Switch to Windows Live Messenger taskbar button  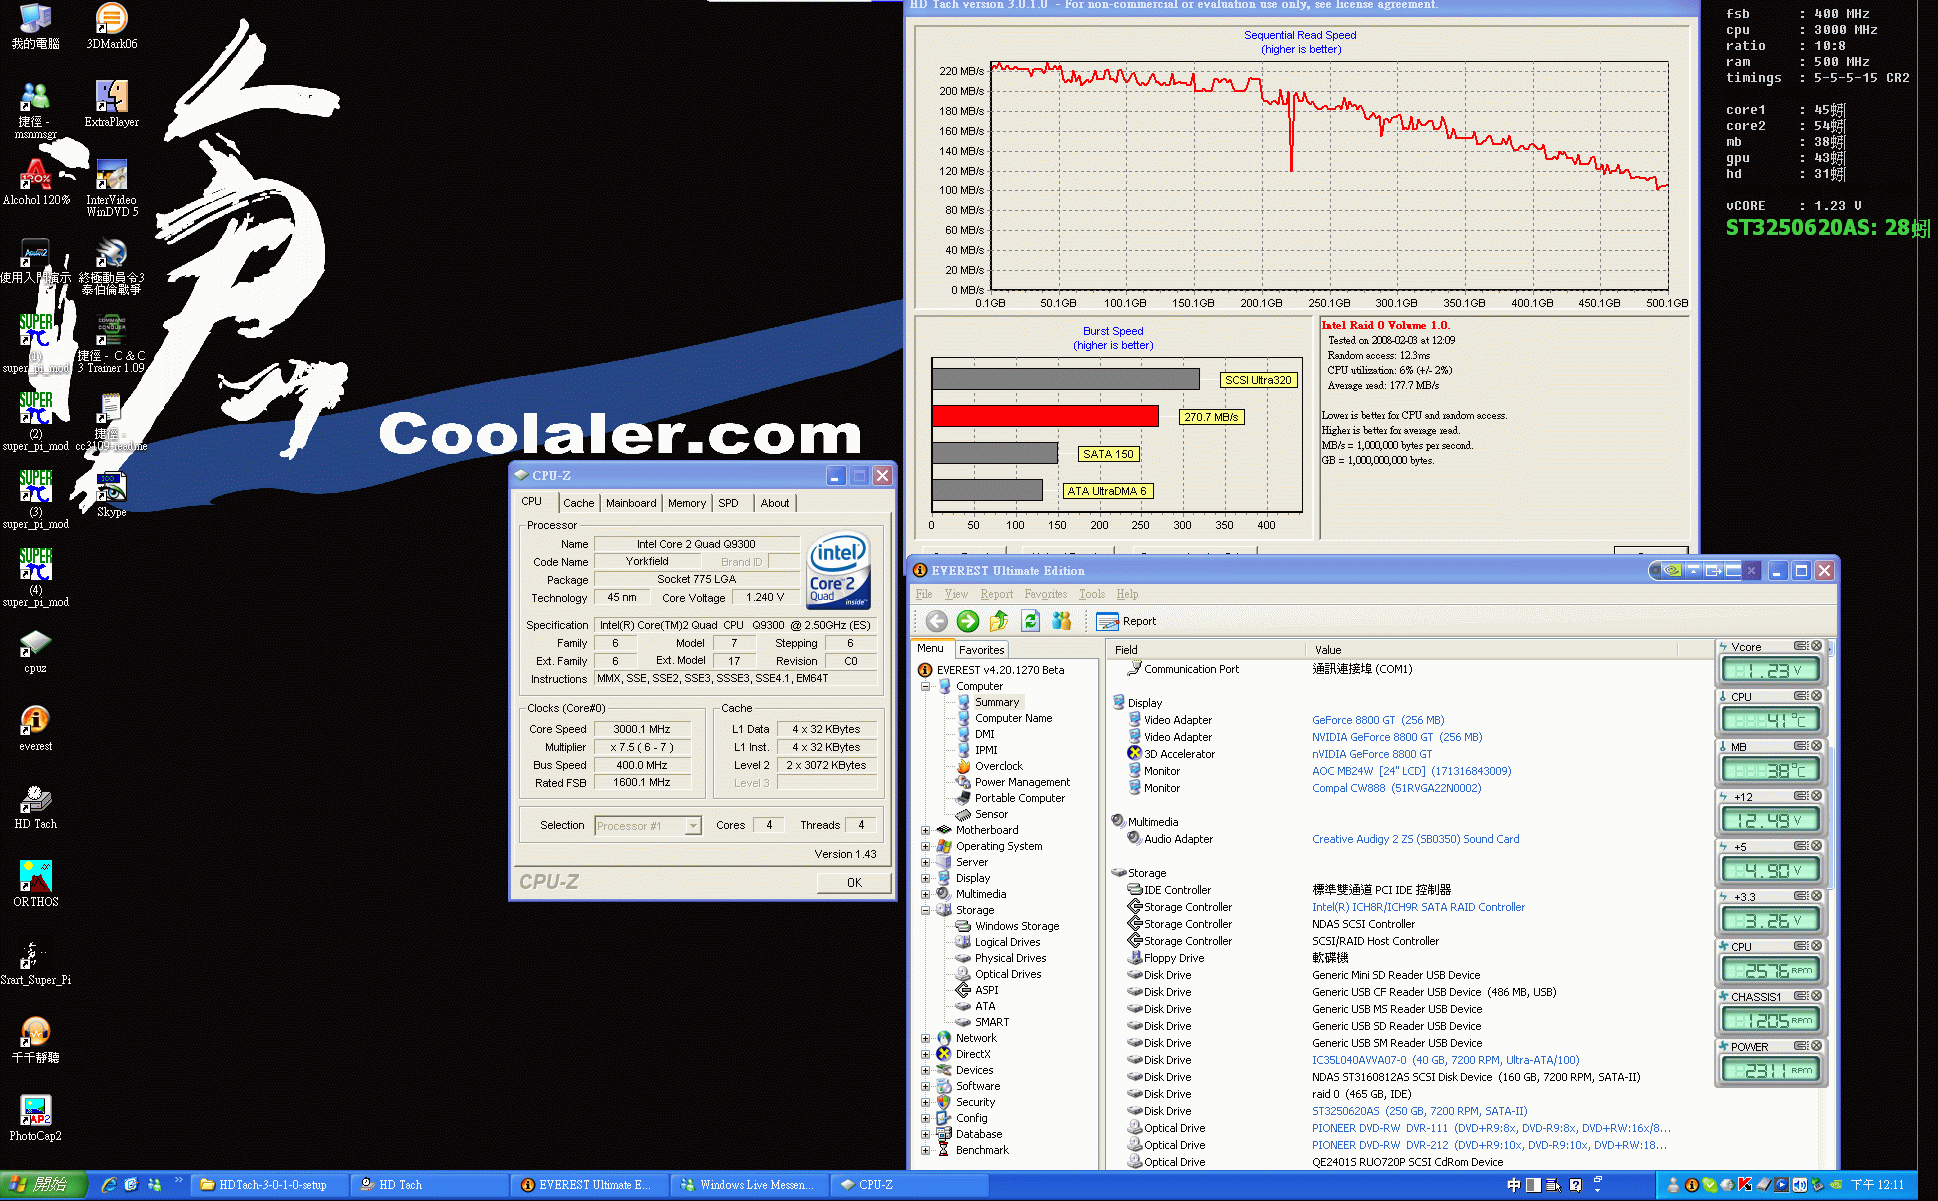pos(750,1185)
